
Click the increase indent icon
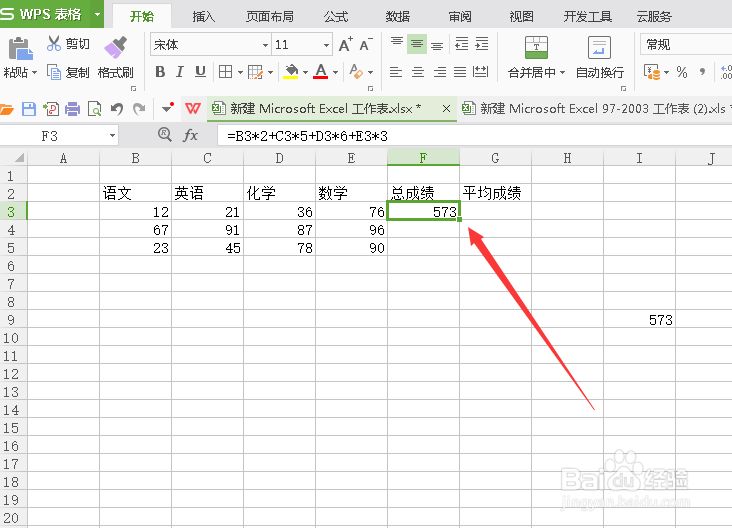coord(482,44)
